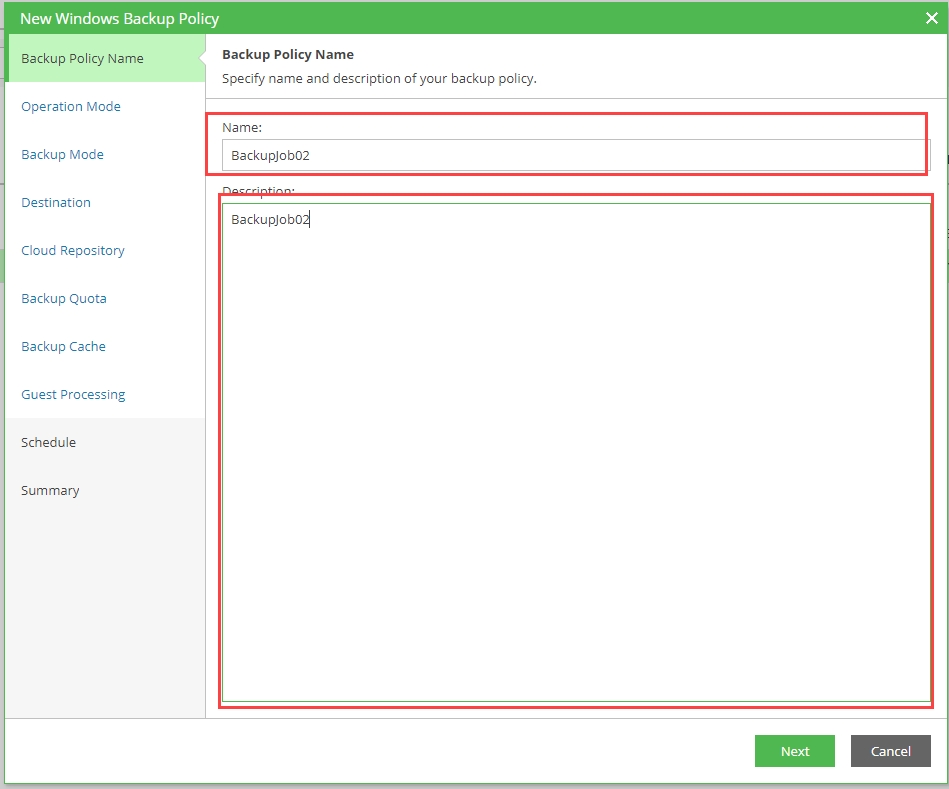949x789 pixels.
Task: Click the Name field label
Action: coord(242,128)
